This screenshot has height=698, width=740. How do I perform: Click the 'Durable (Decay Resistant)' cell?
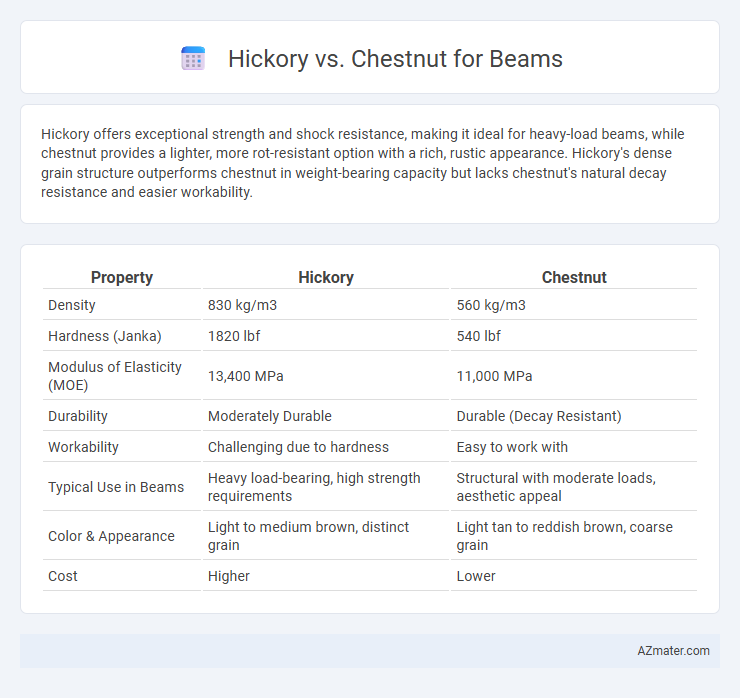pos(539,416)
